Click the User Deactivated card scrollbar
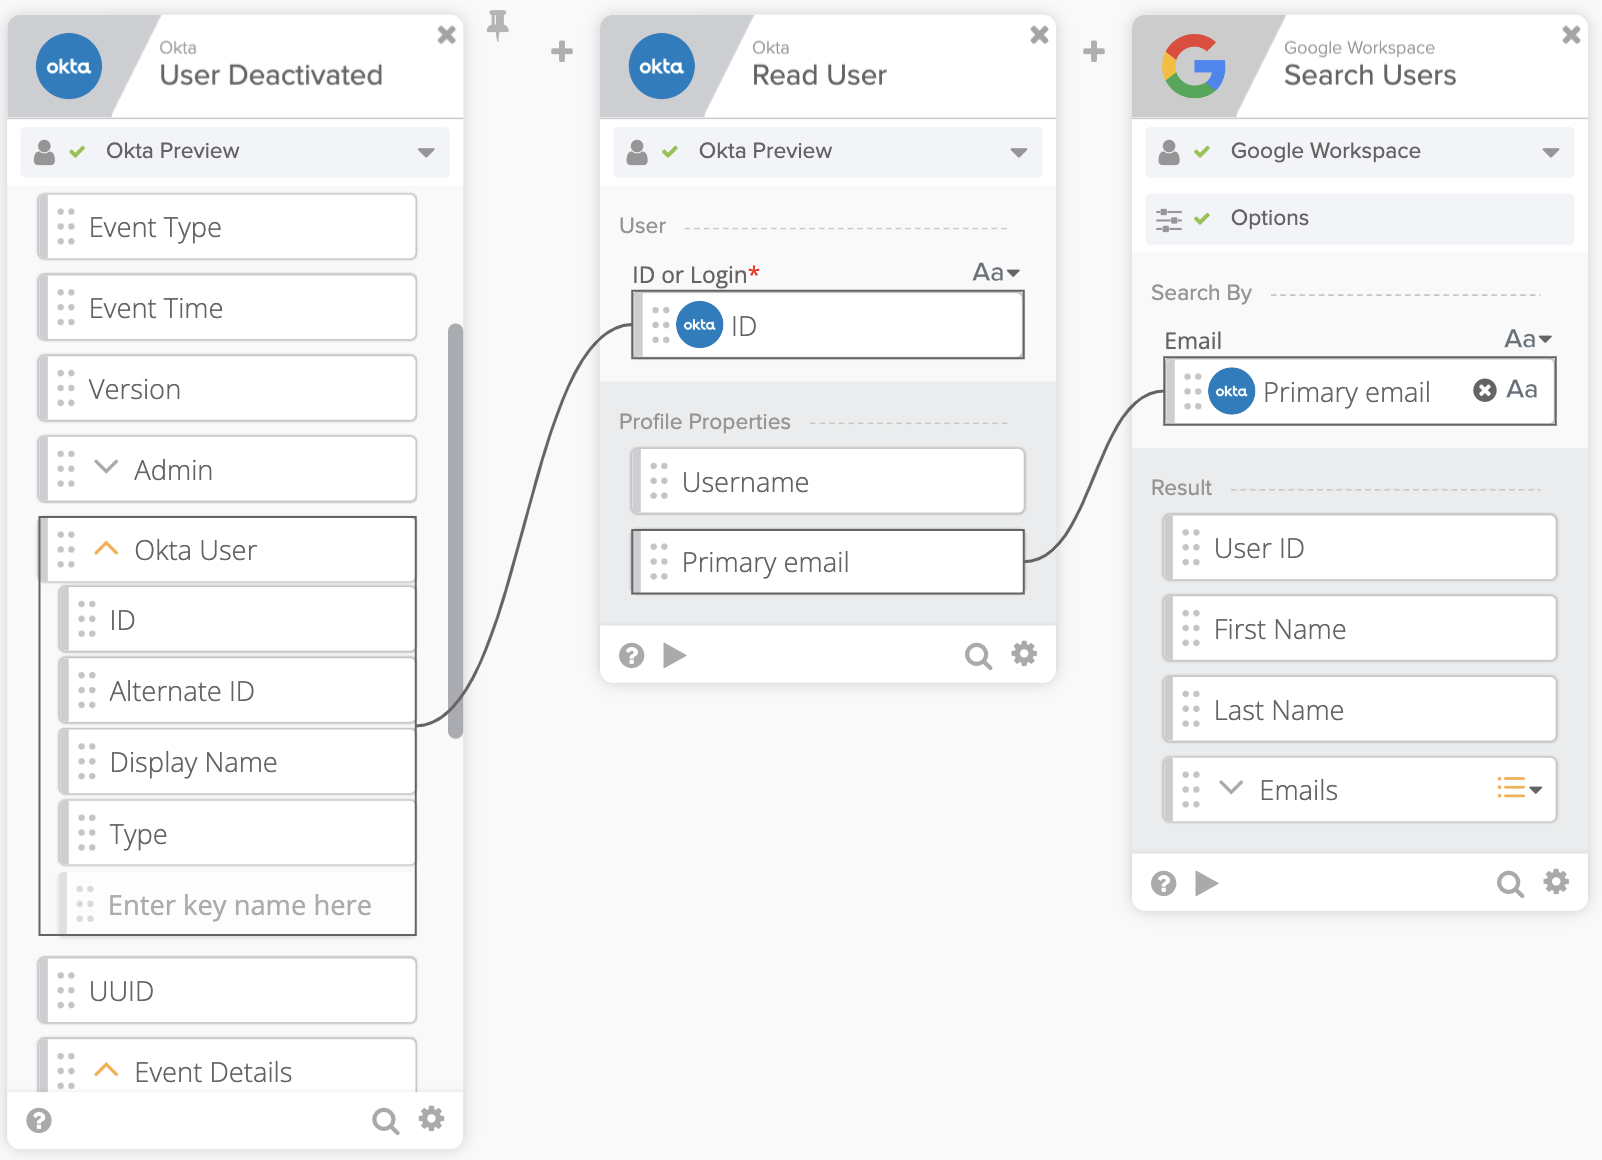 456,530
